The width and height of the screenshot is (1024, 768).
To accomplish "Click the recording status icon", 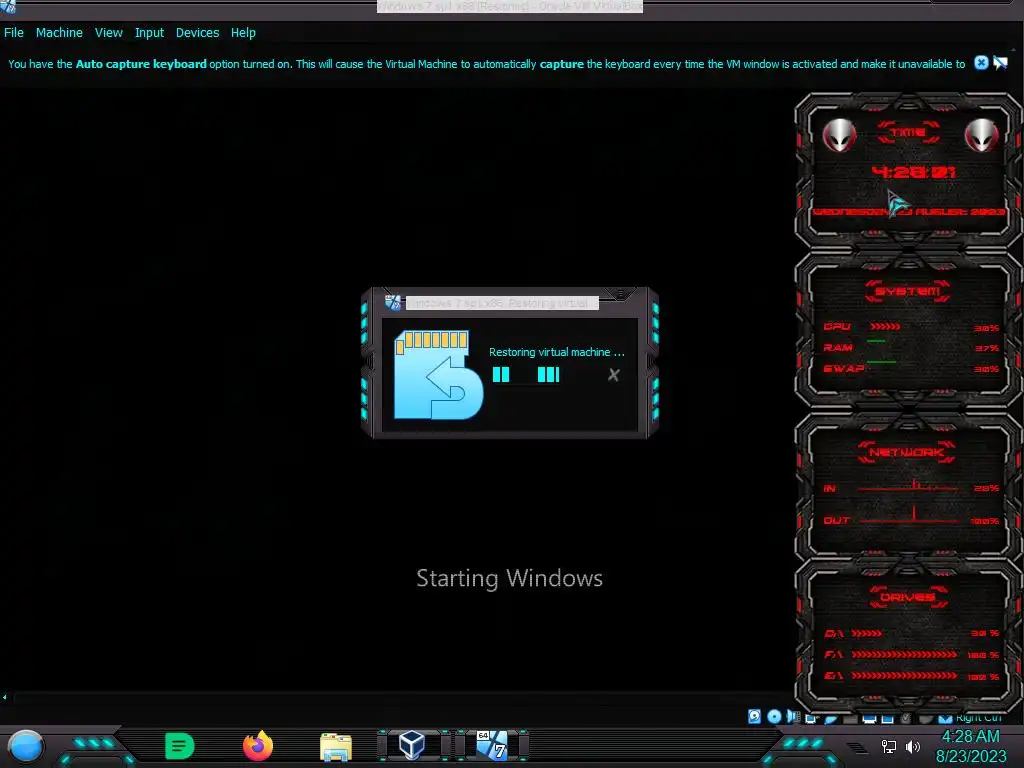I will (x=888, y=719).
